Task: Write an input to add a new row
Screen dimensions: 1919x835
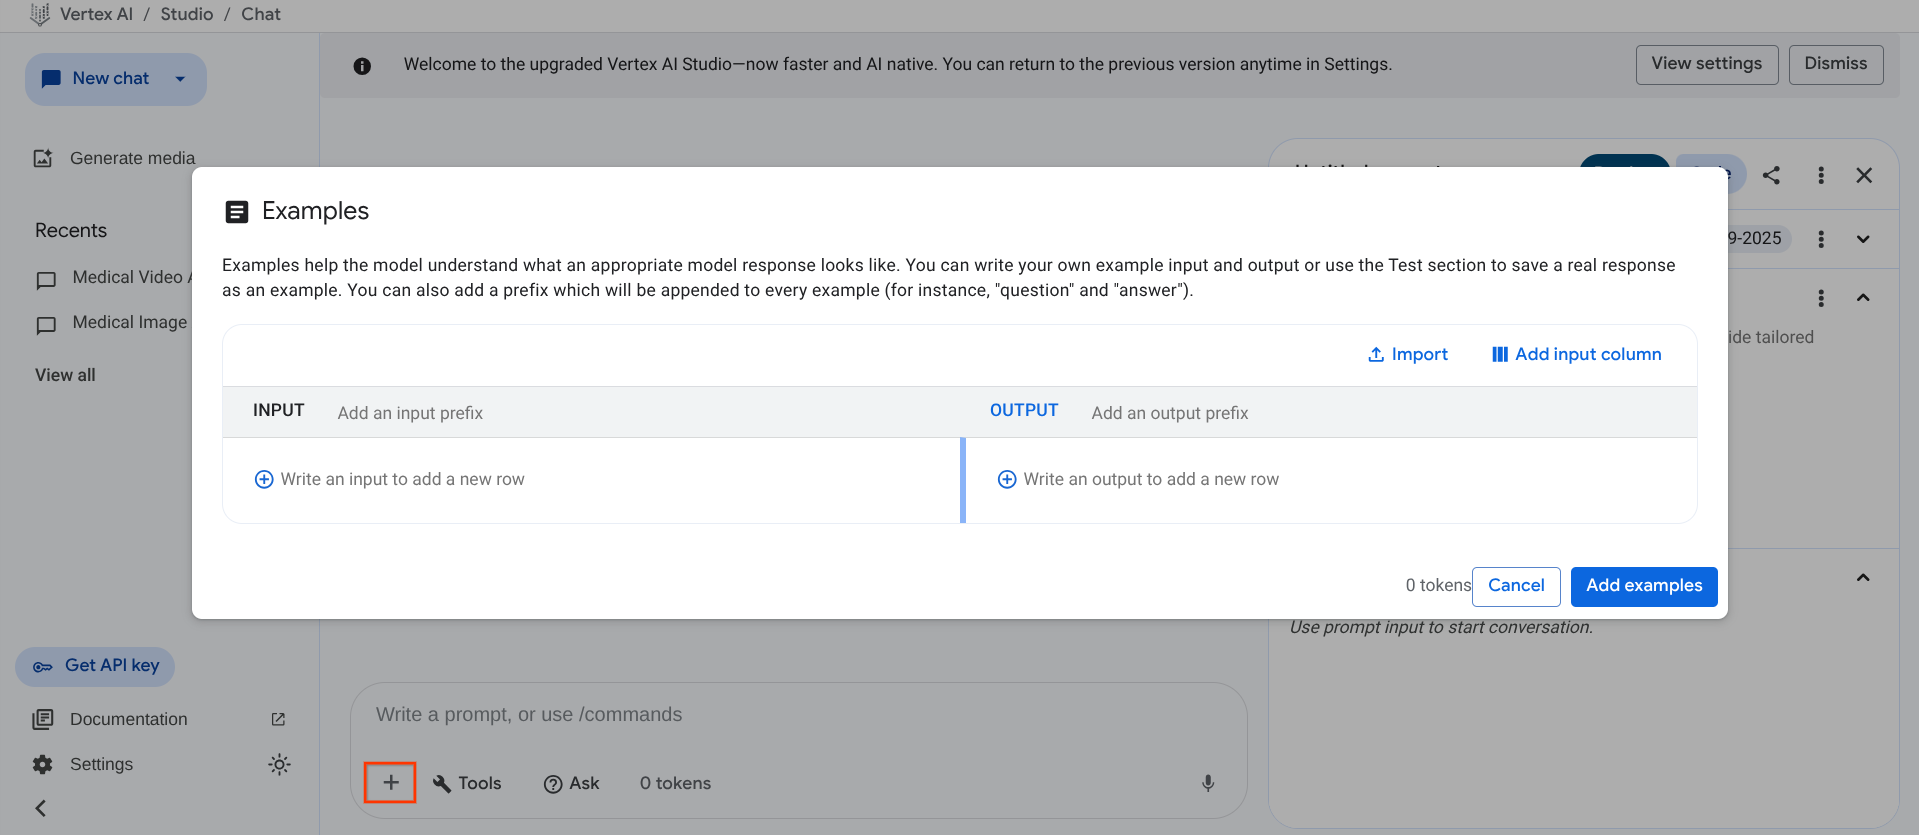Action: (402, 479)
